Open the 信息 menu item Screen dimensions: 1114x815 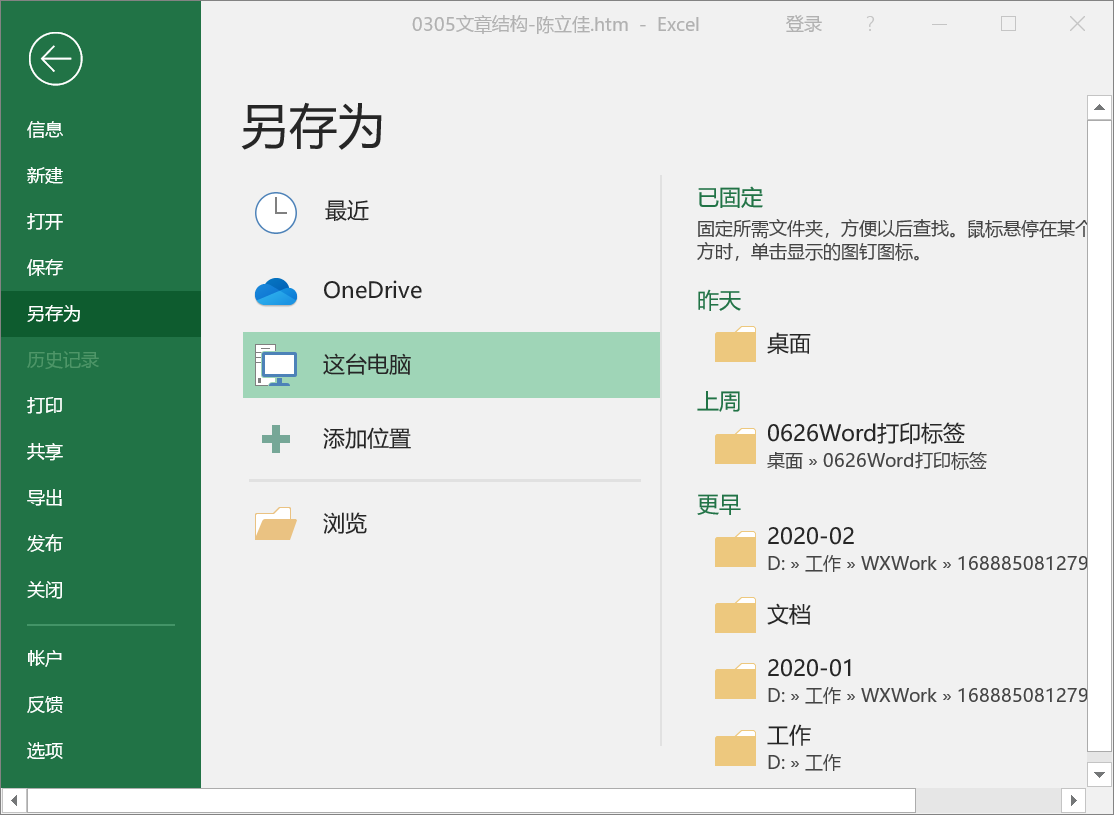point(45,129)
